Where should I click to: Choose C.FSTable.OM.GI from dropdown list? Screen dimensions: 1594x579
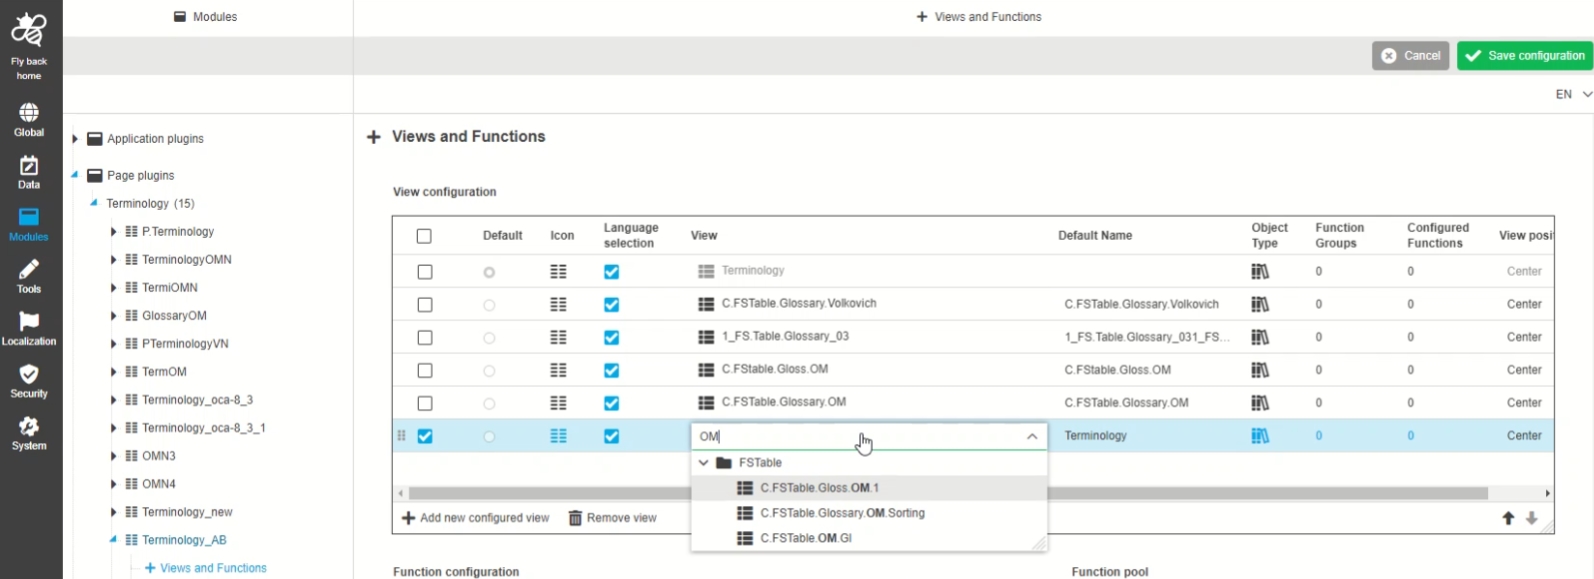coord(806,538)
